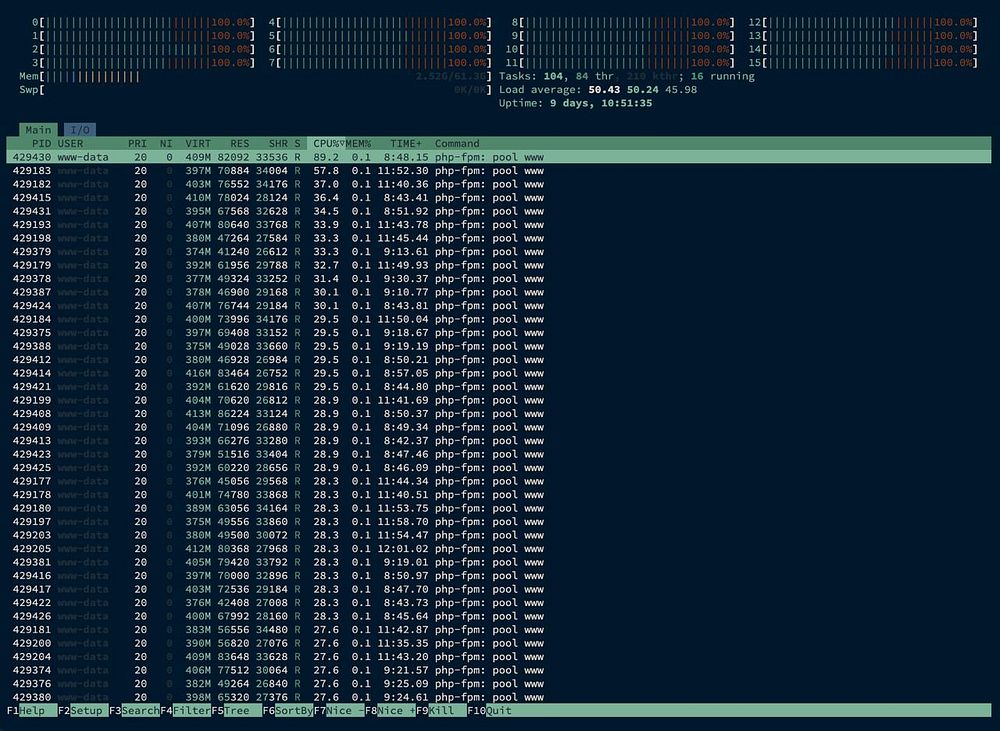Select process row PID 429376

click(x=499, y=684)
